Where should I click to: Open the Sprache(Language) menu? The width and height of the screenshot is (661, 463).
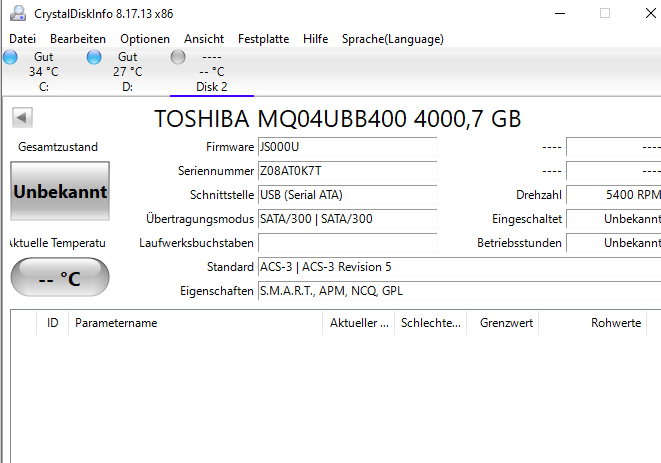click(392, 39)
